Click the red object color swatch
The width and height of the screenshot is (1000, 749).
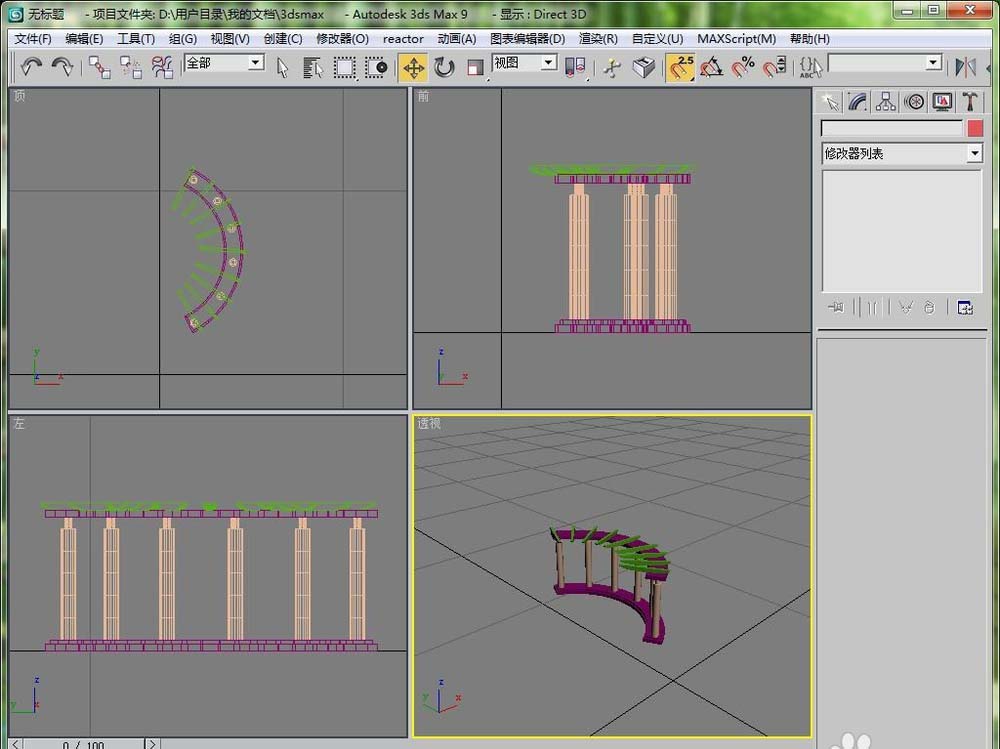974,128
